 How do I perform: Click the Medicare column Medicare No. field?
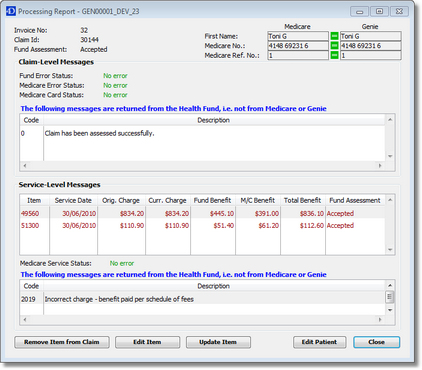pyautogui.click(x=298, y=46)
